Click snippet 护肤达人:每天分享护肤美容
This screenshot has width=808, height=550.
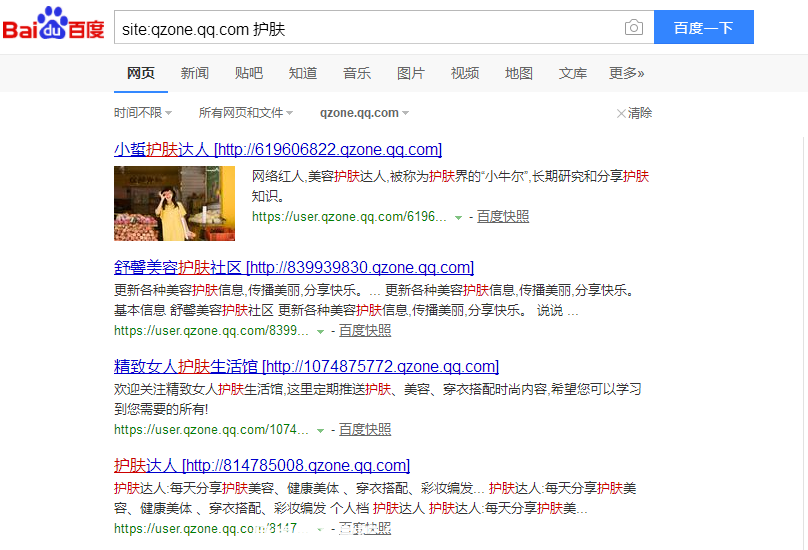click(375, 498)
